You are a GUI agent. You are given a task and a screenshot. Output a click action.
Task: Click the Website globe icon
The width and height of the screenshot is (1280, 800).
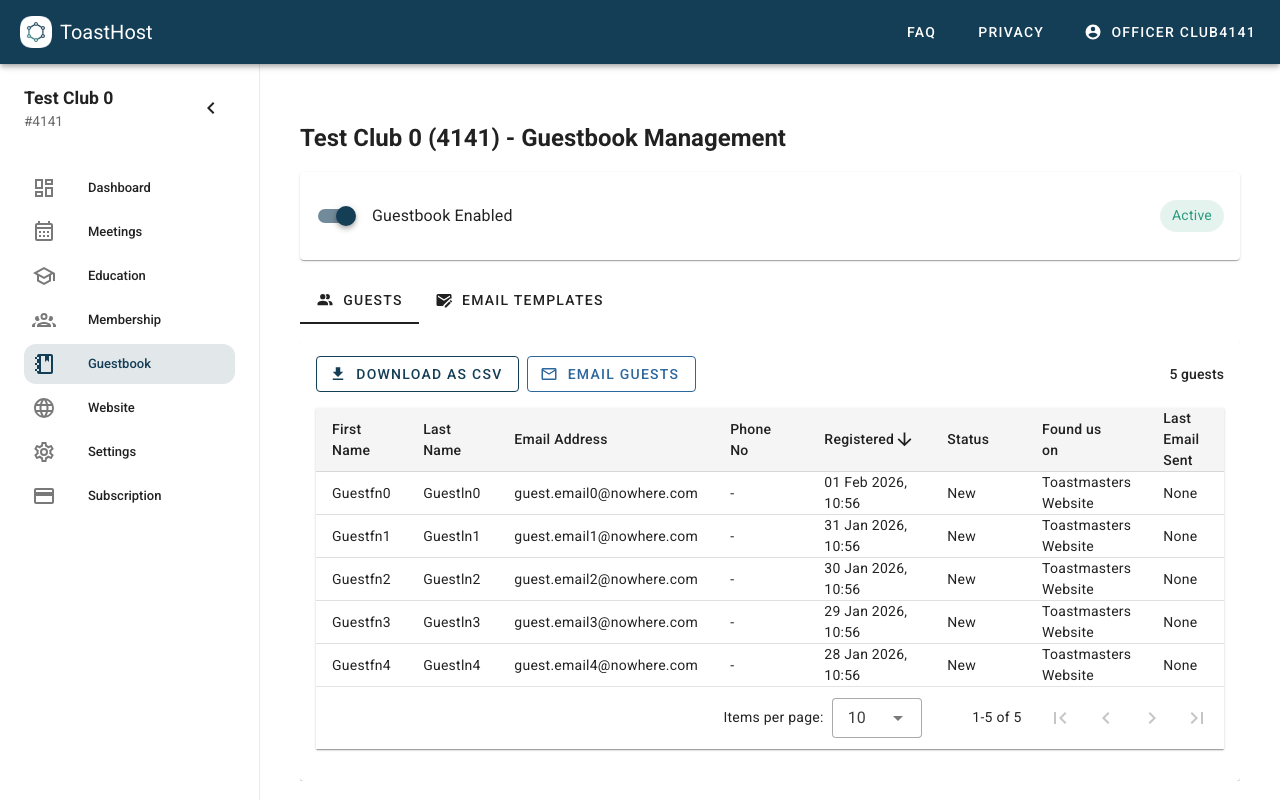tap(44, 407)
